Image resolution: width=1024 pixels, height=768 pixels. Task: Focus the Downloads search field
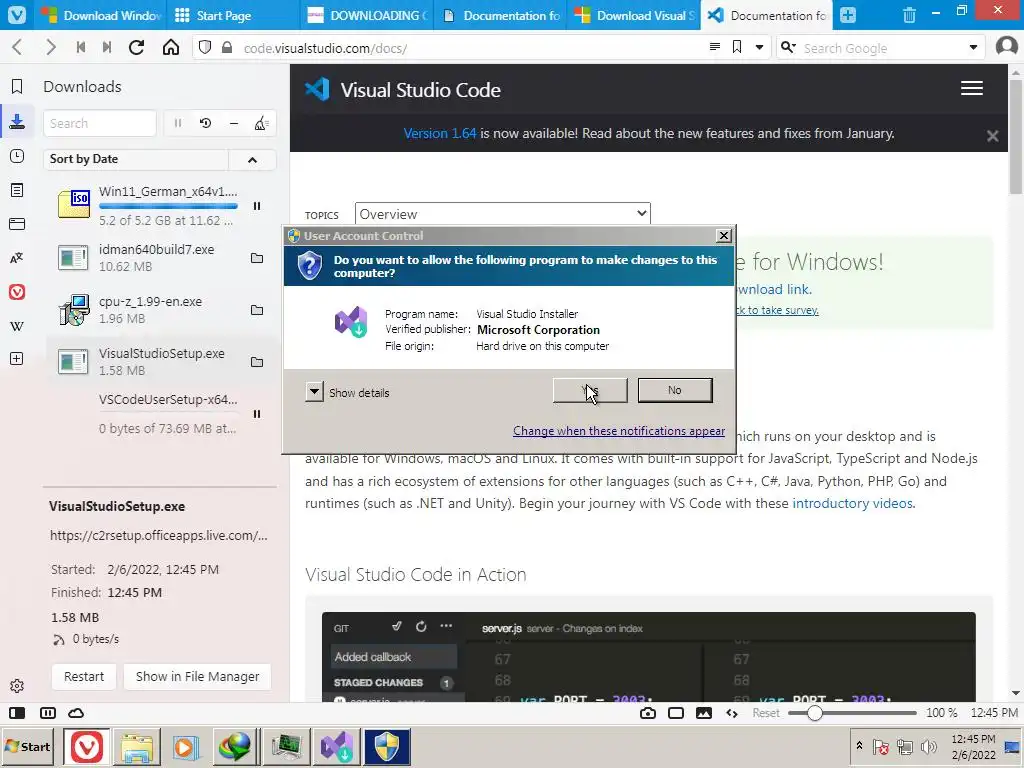[99, 123]
